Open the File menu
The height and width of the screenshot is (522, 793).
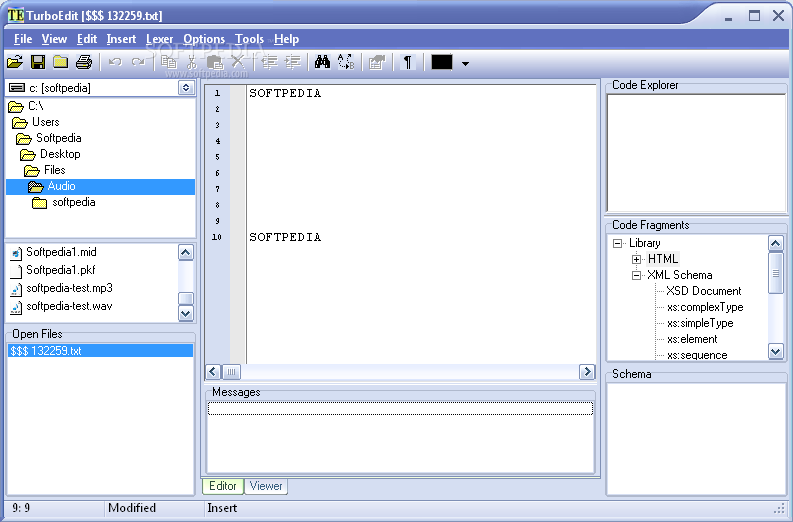coord(23,39)
